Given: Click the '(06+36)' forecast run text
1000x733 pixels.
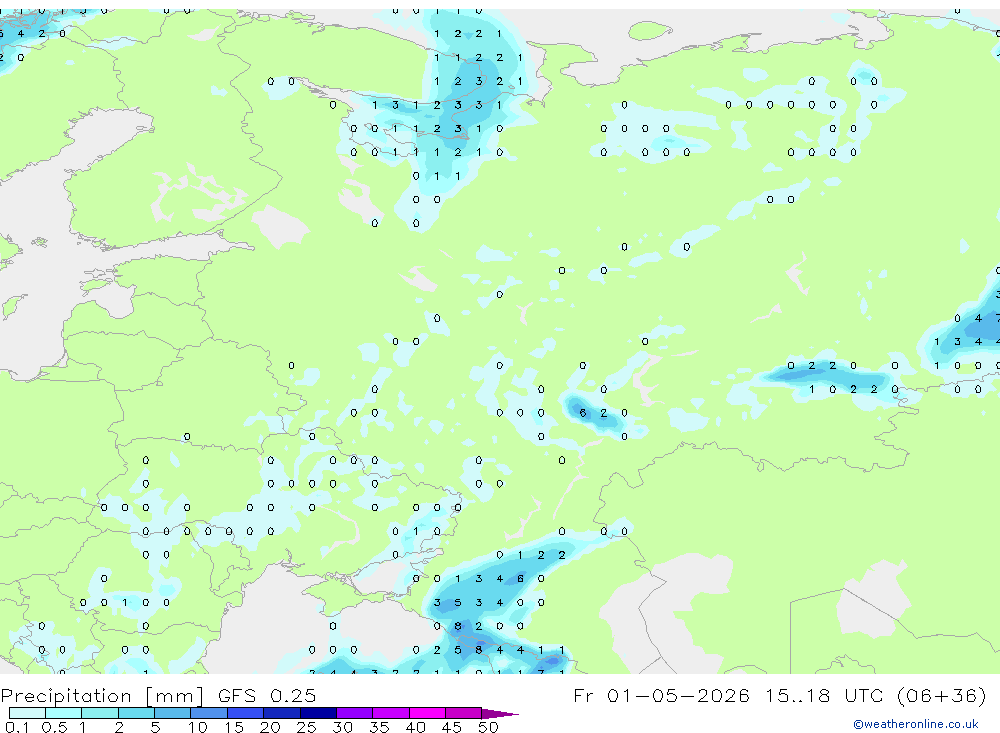Looking at the screenshot, I should tap(941, 695).
